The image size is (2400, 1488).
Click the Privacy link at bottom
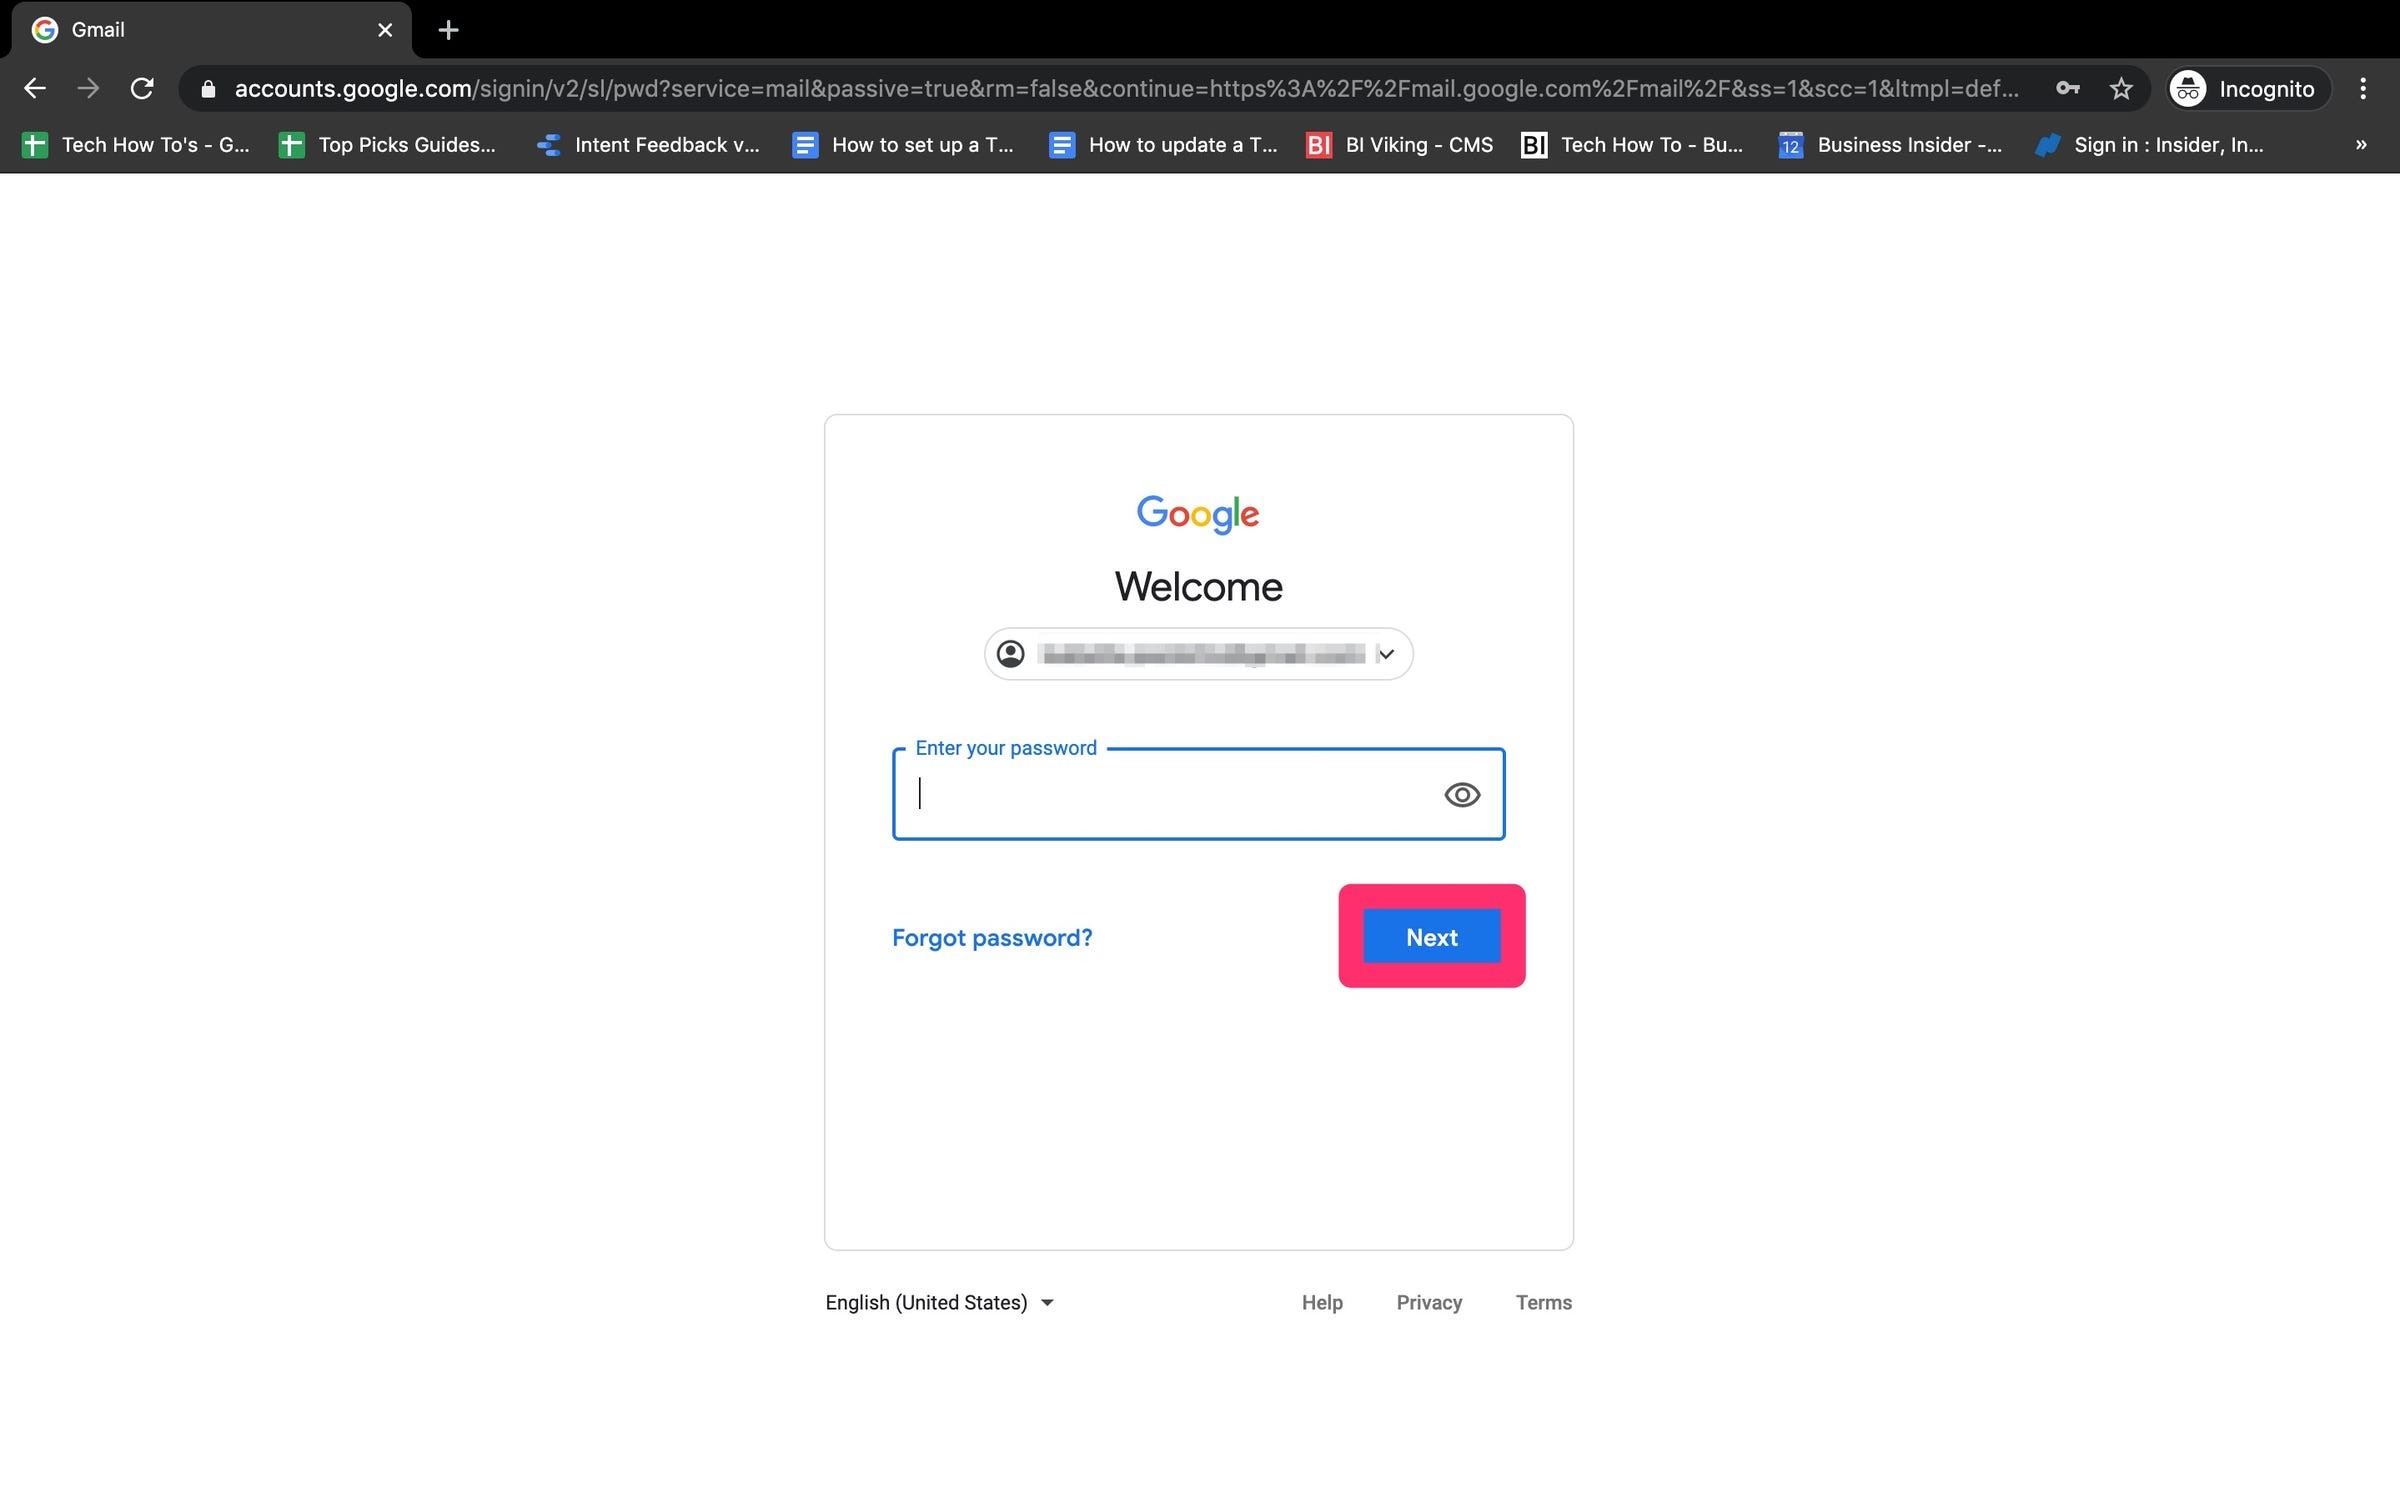pos(1430,1301)
